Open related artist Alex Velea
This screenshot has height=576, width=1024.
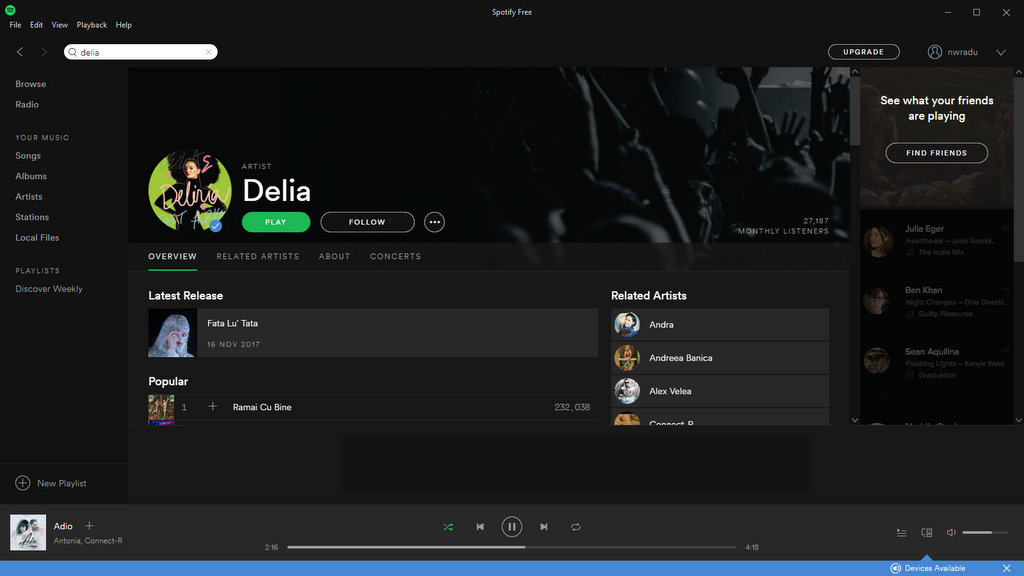click(720, 391)
